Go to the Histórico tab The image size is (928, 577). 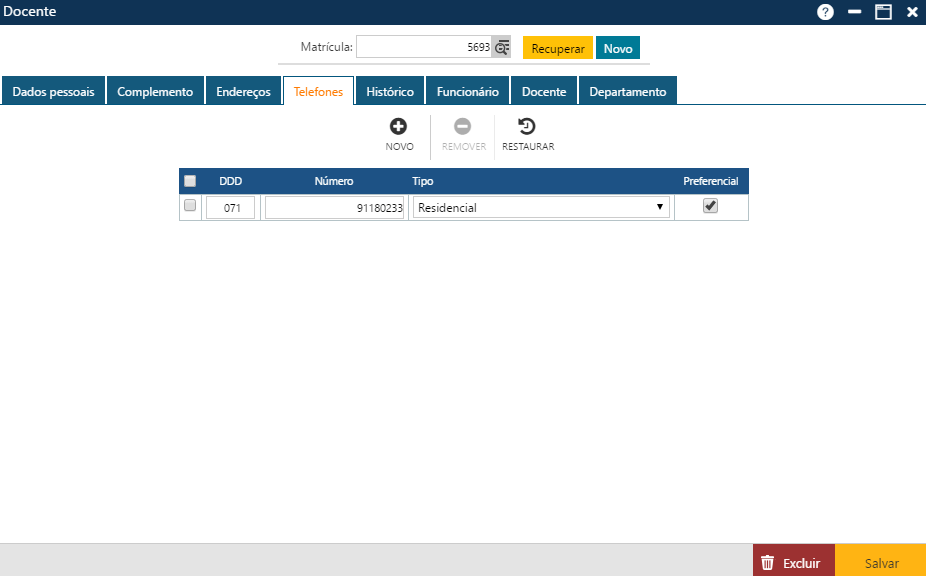point(390,92)
